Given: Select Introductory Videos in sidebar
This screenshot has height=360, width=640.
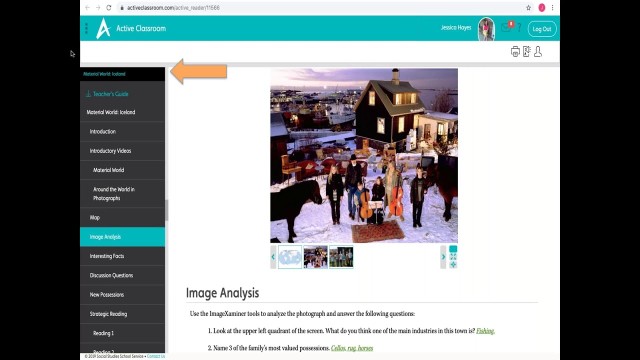Looking at the screenshot, I should tap(122, 151).
